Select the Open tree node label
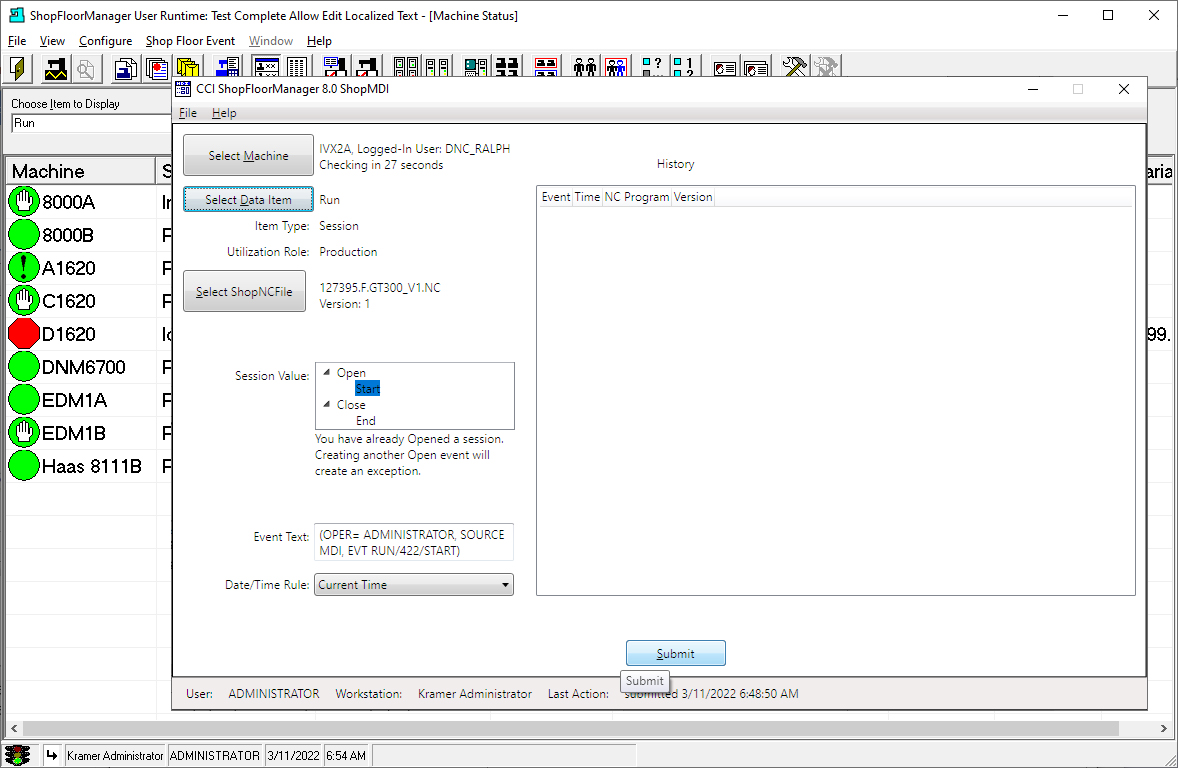The height and width of the screenshot is (768, 1178). (351, 373)
